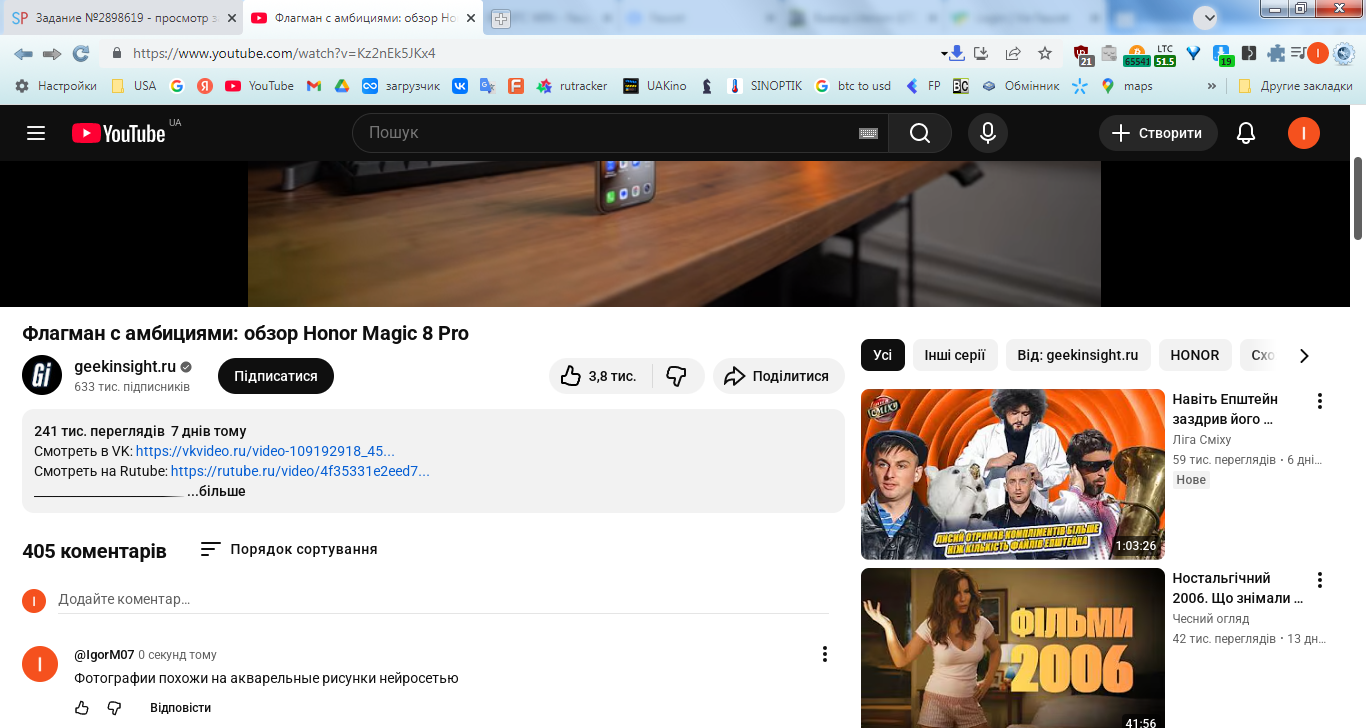Open the Google Drive bookmark icon
1366x728 pixels.
point(341,86)
